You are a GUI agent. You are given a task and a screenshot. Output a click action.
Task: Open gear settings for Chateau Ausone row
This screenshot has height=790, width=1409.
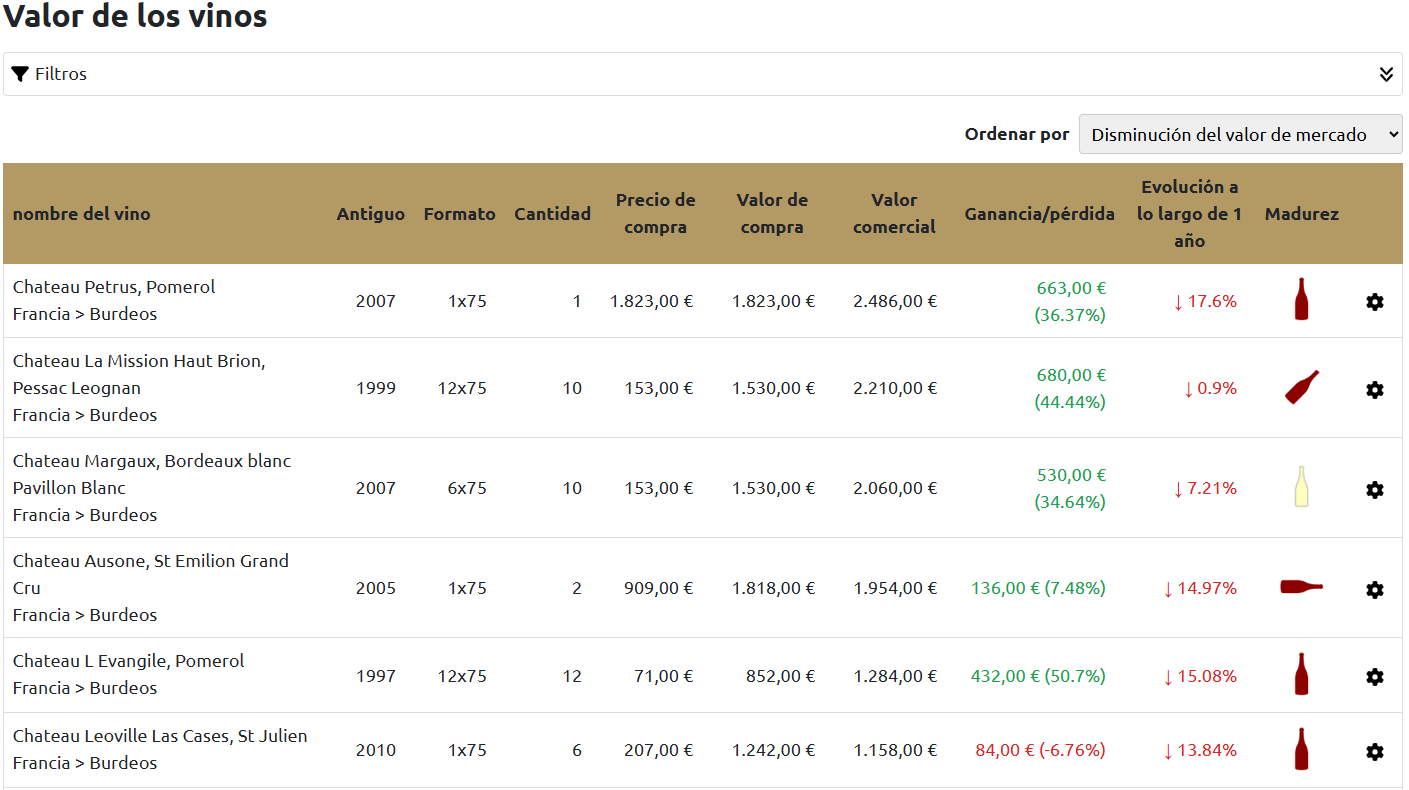point(1375,589)
